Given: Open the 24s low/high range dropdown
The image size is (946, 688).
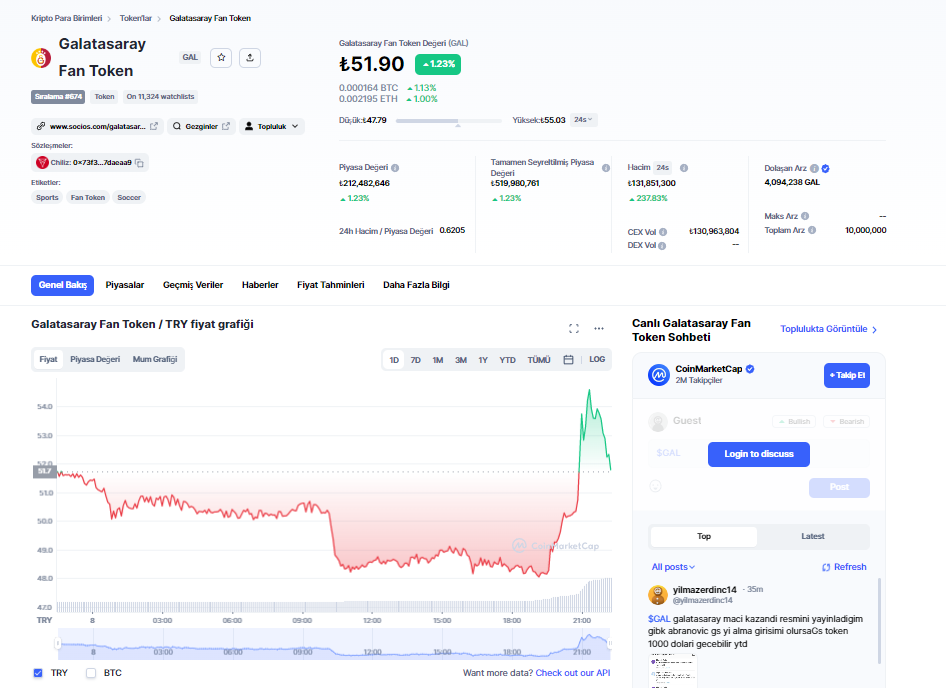Looking at the screenshot, I should (584, 119).
